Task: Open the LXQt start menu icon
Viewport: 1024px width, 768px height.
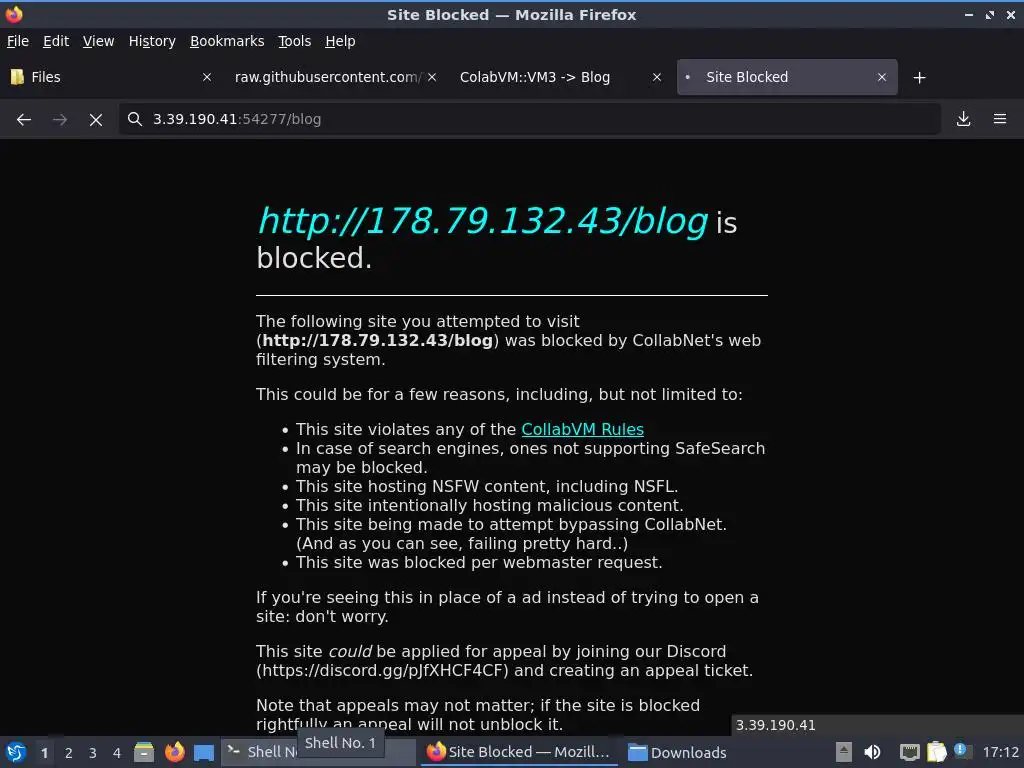Action: pyautogui.click(x=16, y=752)
